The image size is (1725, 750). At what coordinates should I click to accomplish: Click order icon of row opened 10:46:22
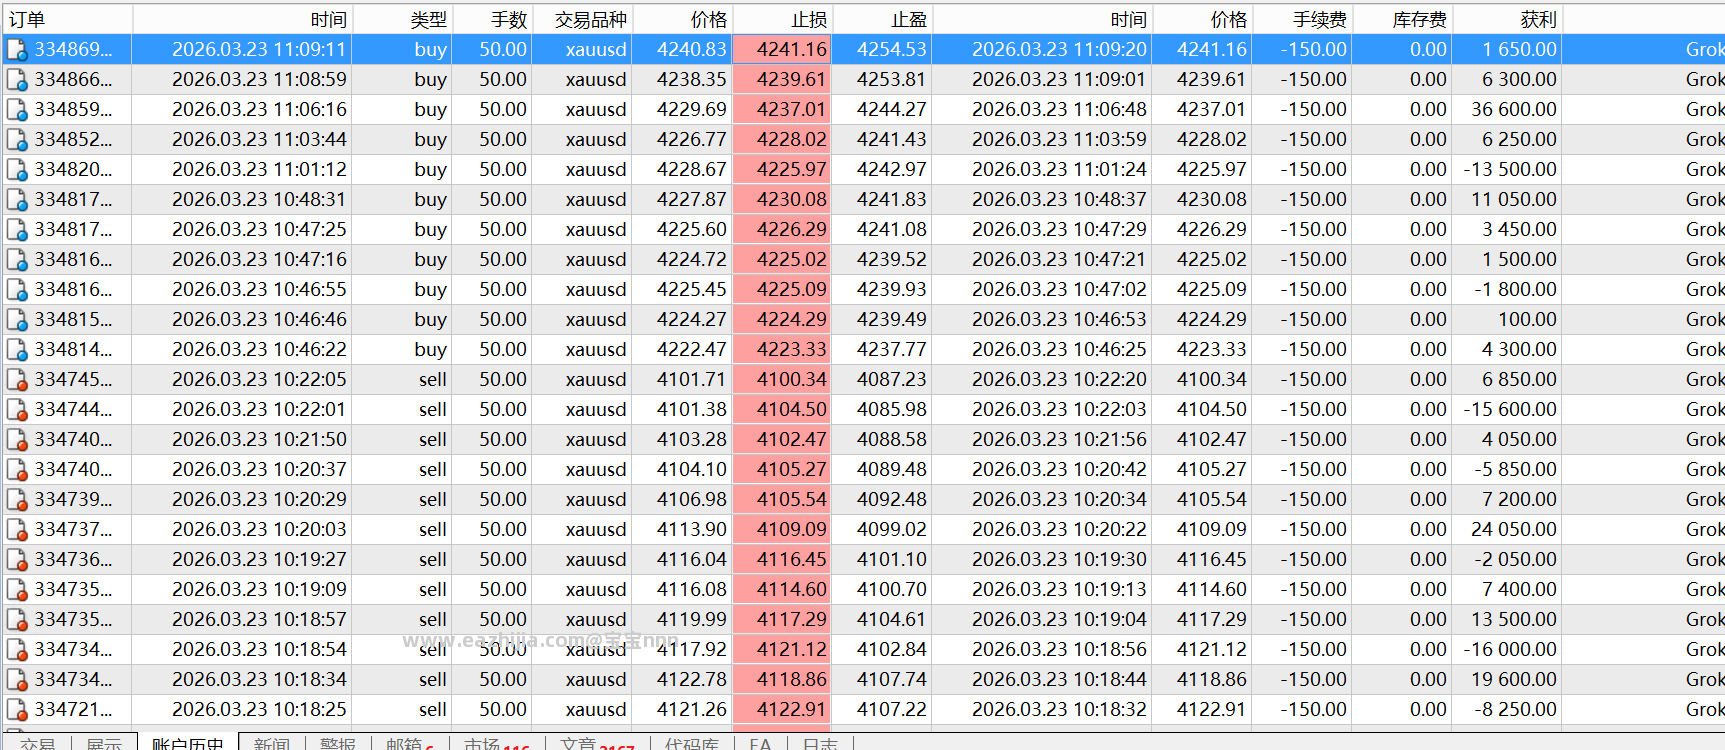coord(17,350)
